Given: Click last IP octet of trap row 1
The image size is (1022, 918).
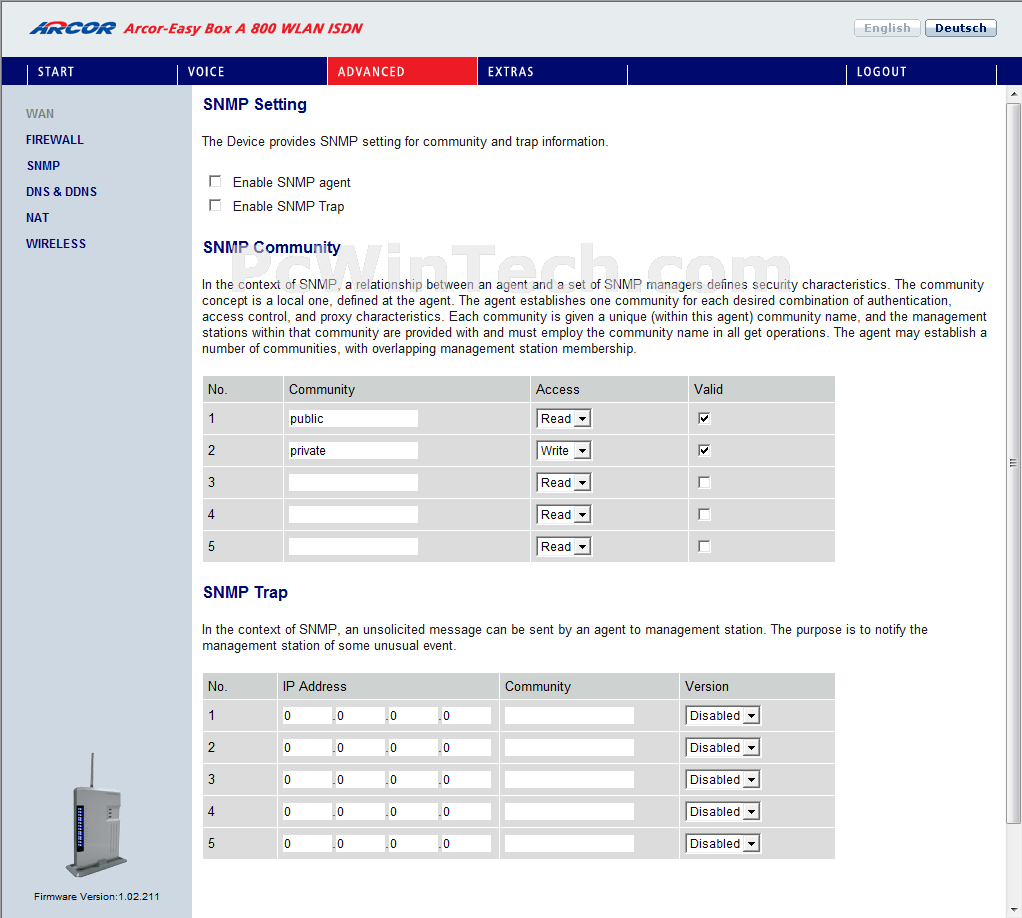Looking at the screenshot, I should pos(467,715).
